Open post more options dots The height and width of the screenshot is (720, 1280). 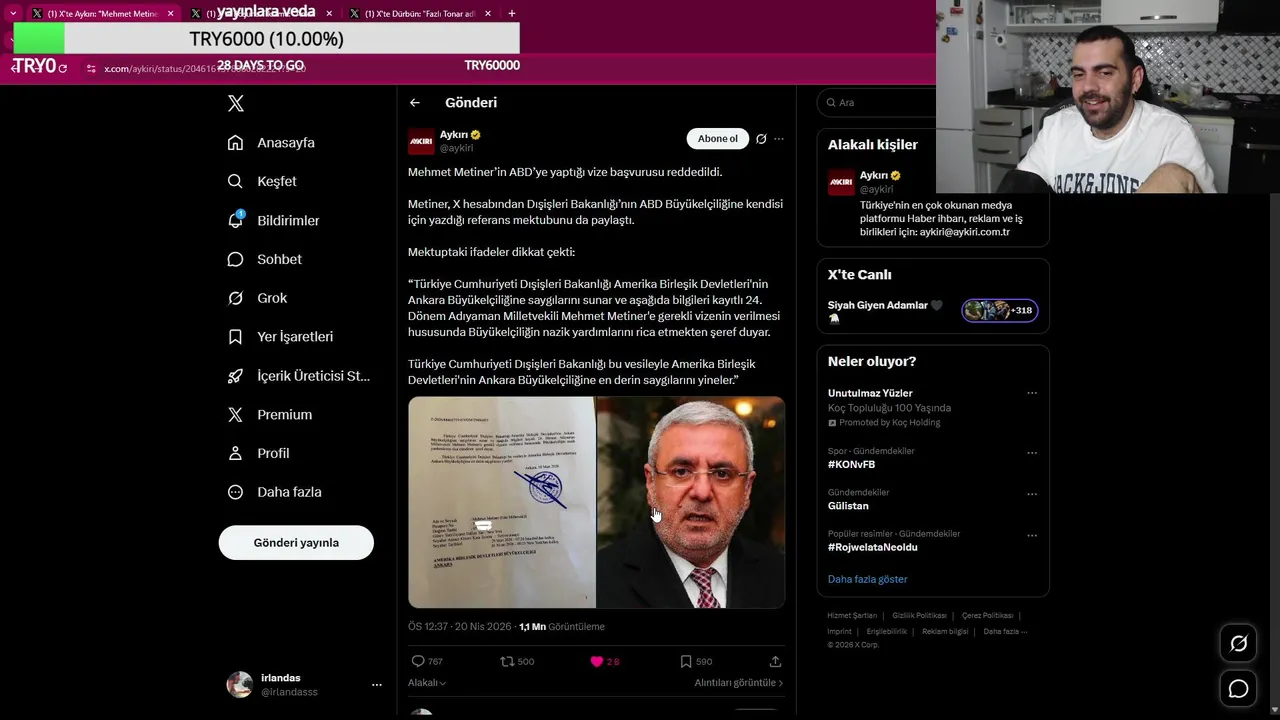pos(779,139)
